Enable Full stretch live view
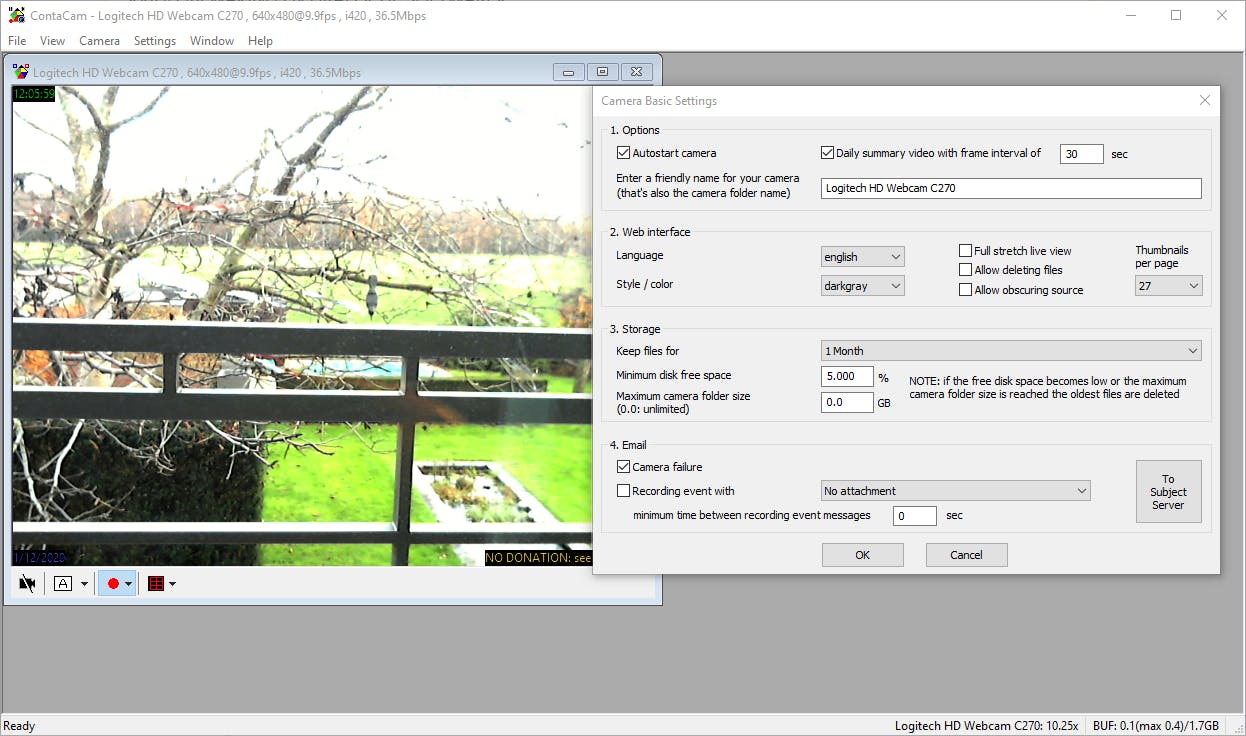 point(966,251)
